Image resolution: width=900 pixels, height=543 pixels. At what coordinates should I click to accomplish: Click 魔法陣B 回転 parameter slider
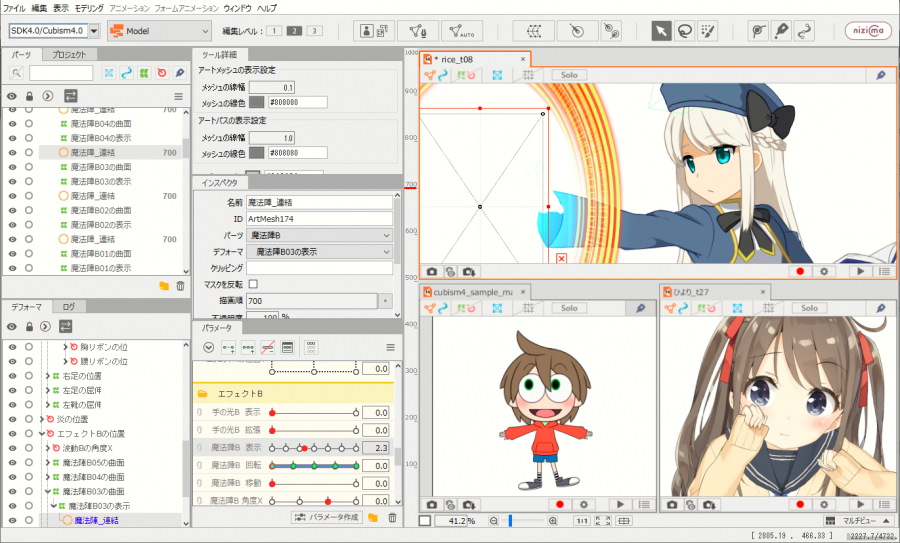[x=314, y=466]
